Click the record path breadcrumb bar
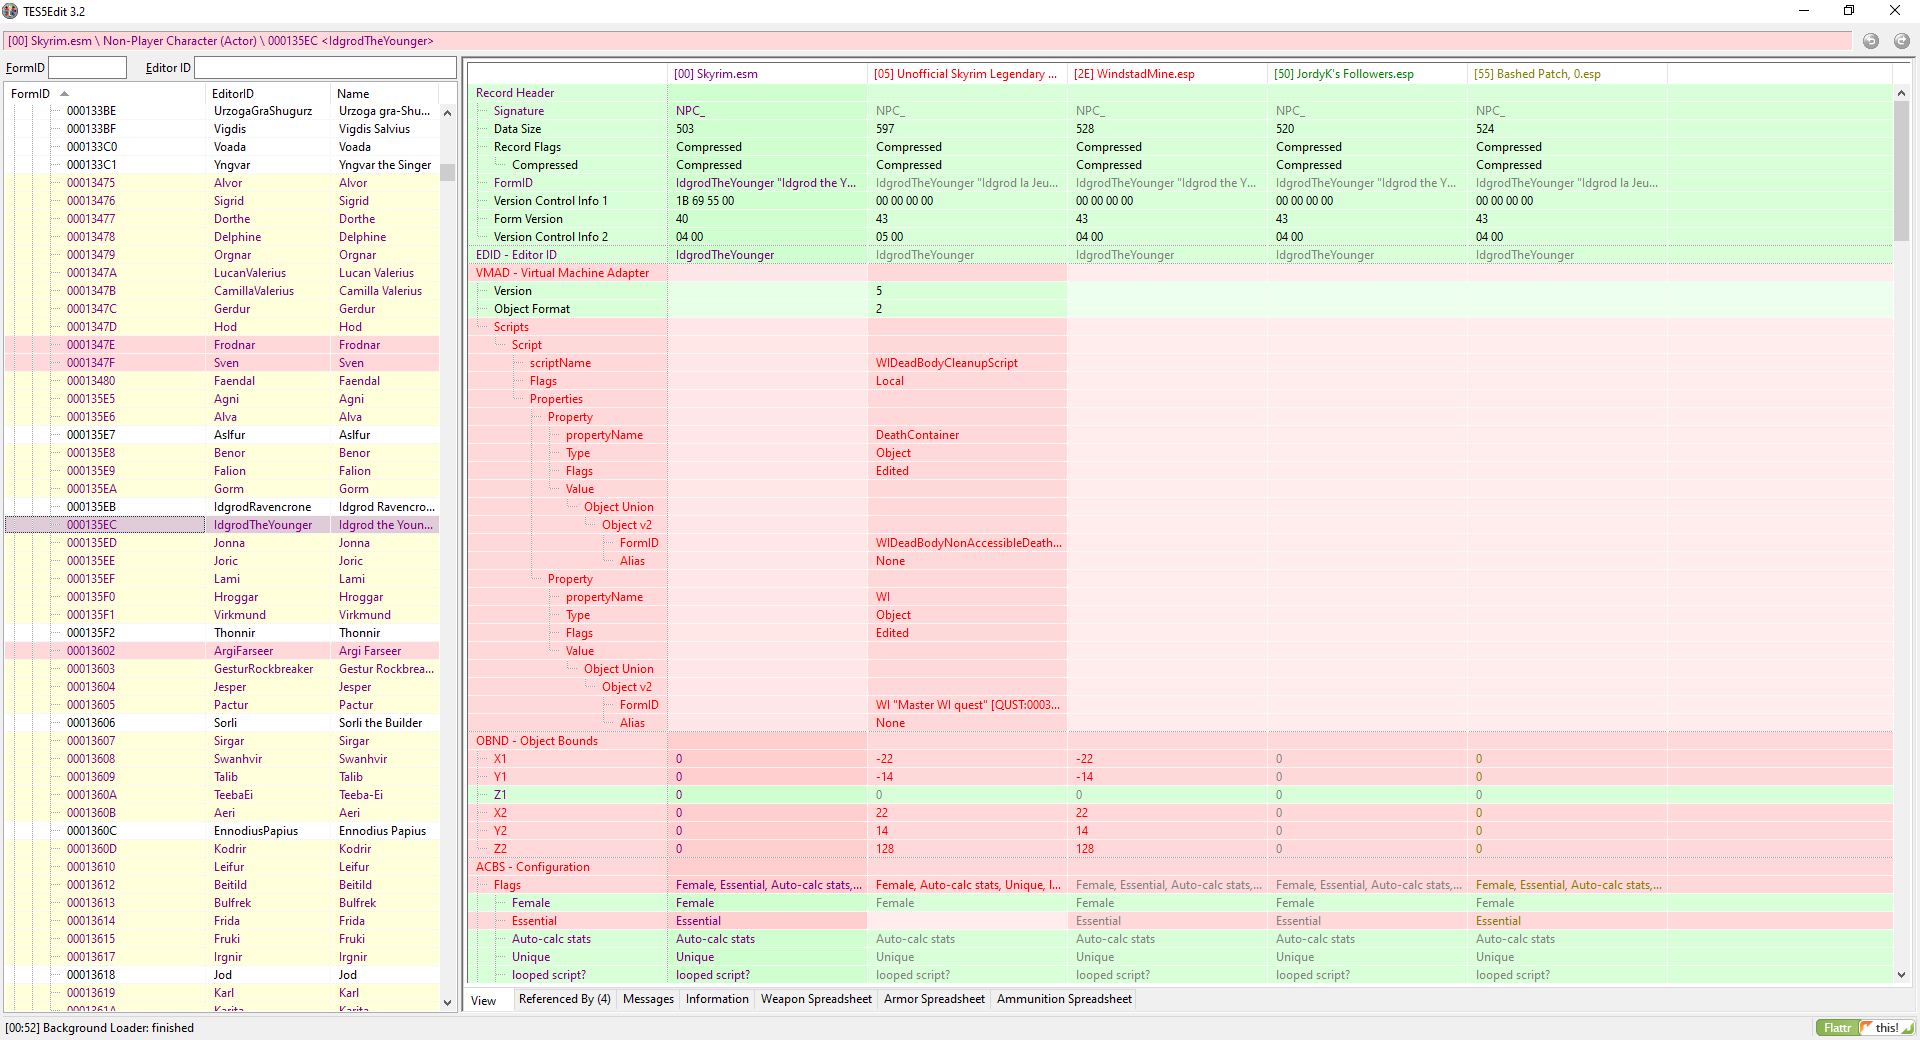This screenshot has width=1920, height=1040. [927, 41]
